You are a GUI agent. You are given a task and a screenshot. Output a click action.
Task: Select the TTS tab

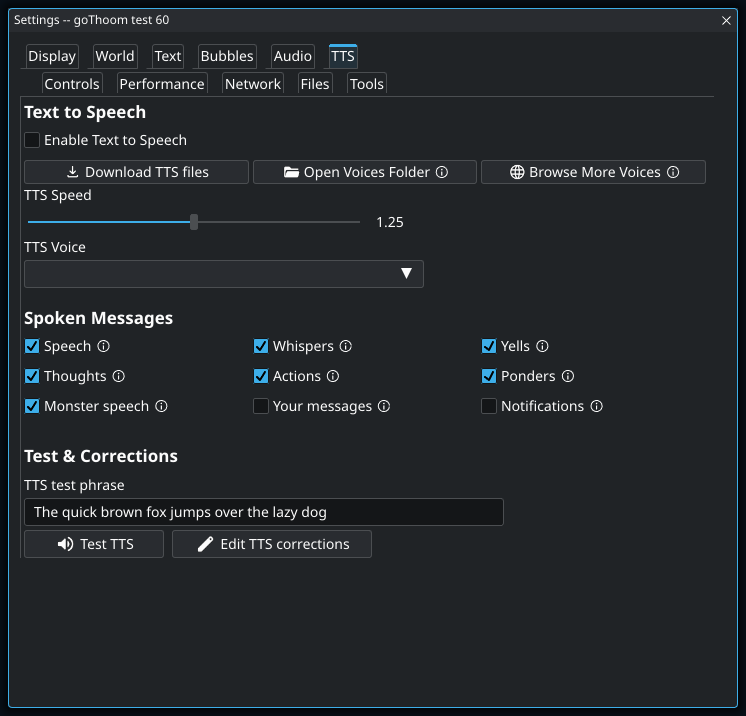[x=343, y=56]
